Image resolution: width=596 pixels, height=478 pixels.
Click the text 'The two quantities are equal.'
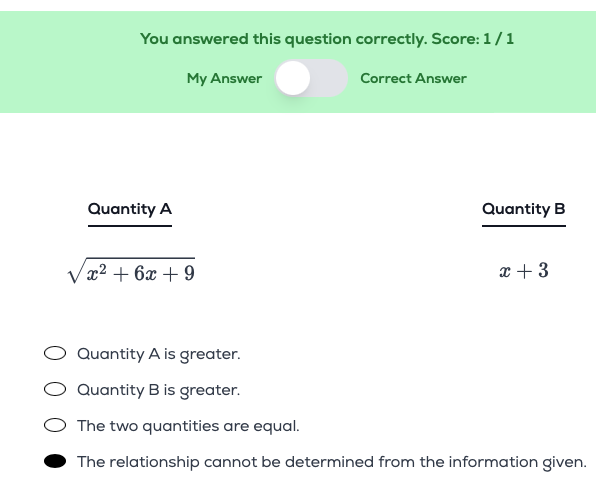coord(189,426)
